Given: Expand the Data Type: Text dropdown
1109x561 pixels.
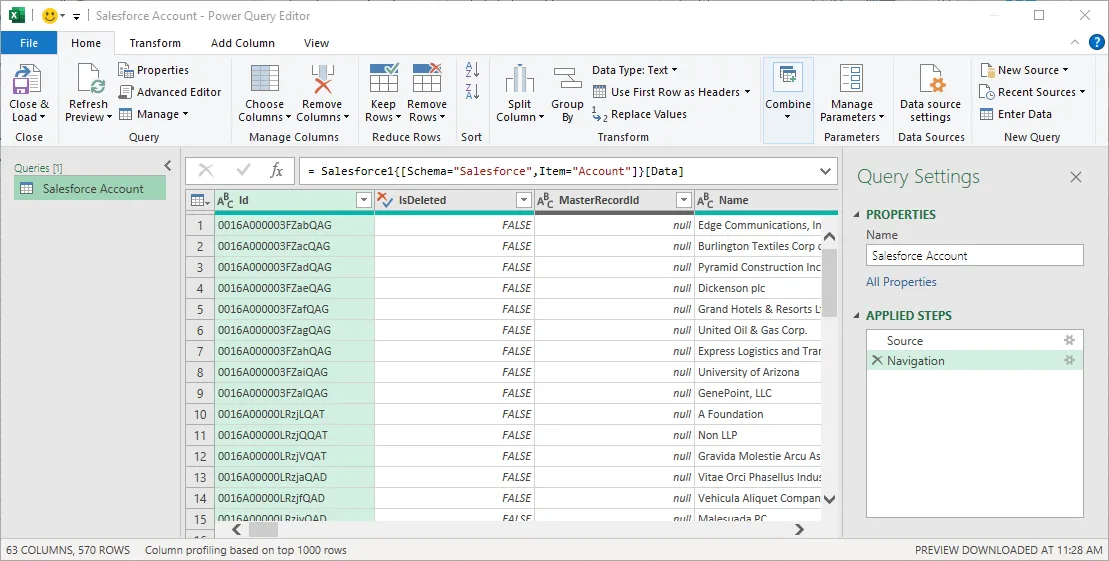Looking at the screenshot, I should pyautogui.click(x=635, y=70).
